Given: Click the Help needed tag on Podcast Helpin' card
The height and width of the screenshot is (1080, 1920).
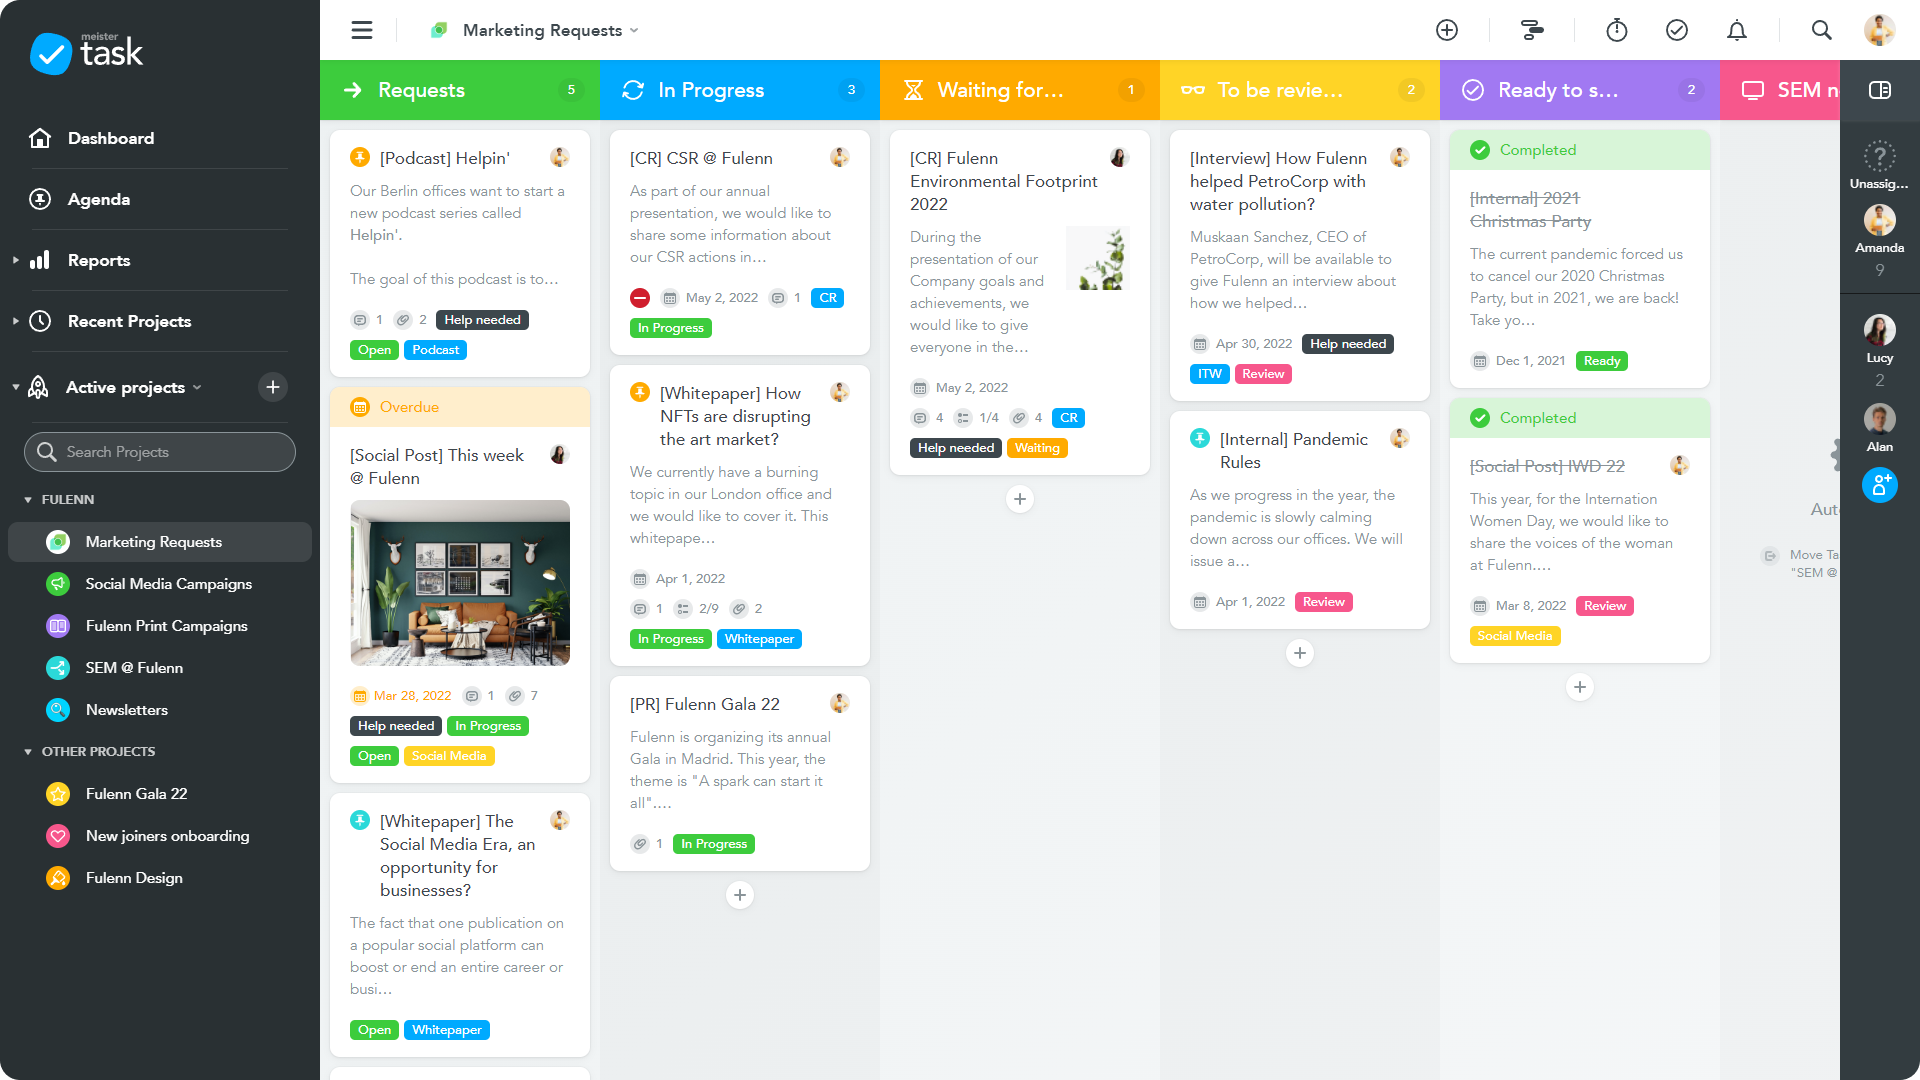Looking at the screenshot, I should pos(482,319).
